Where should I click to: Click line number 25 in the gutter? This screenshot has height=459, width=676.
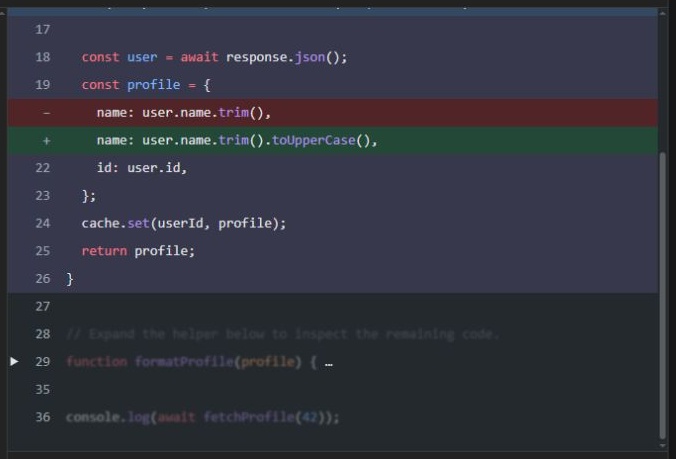pos(43,250)
